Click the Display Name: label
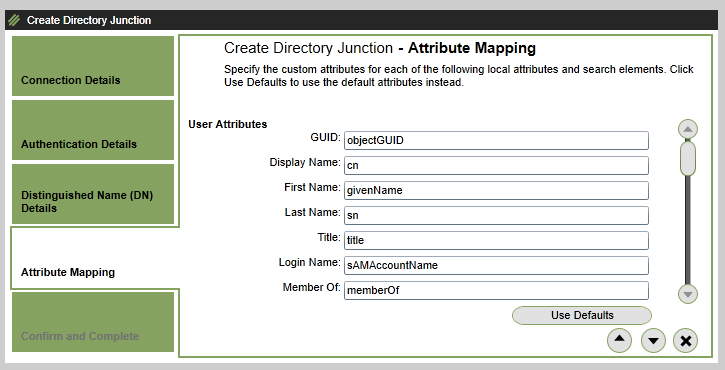 click(305, 163)
